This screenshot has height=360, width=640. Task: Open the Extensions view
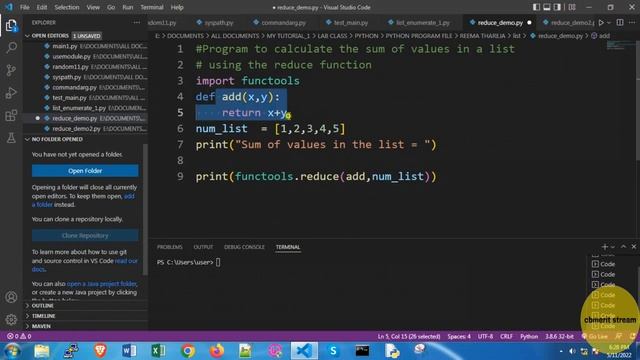click(x=11, y=116)
